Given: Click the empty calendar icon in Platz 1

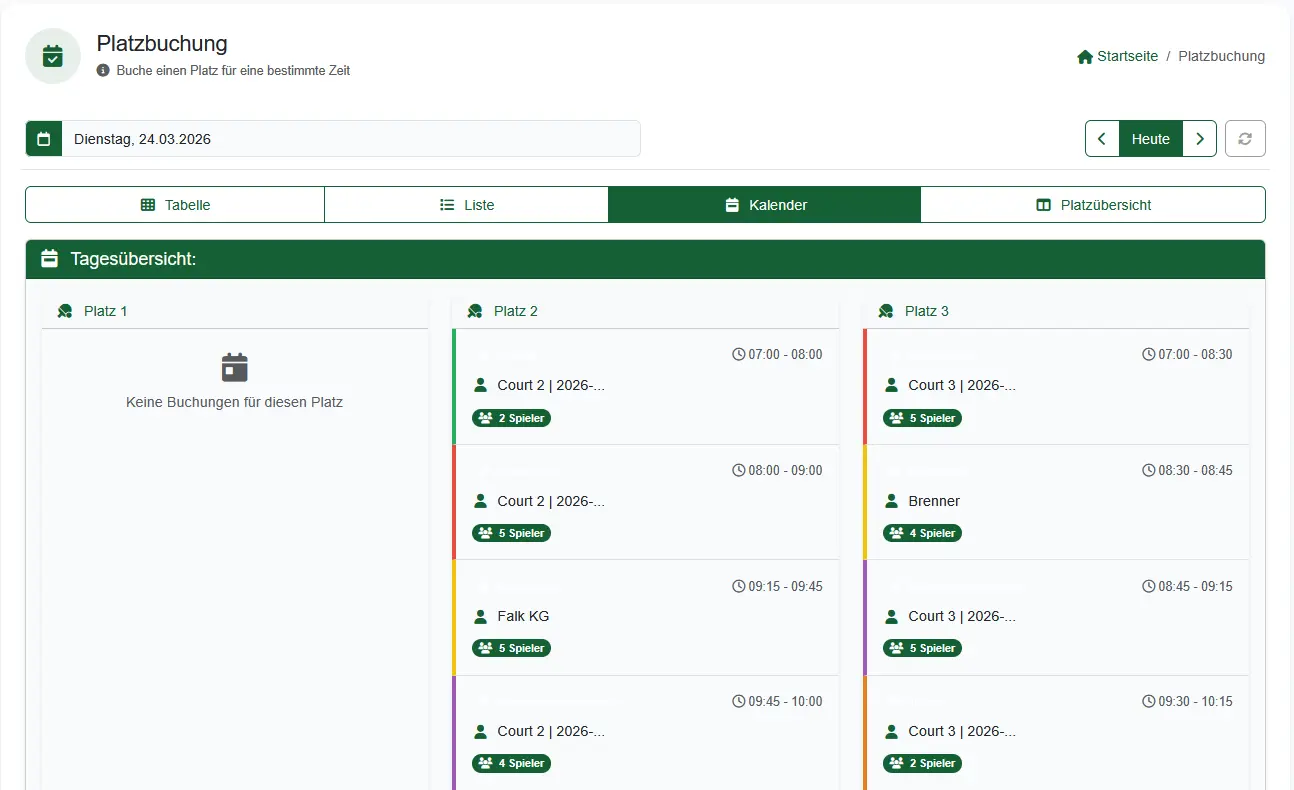Looking at the screenshot, I should [x=234, y=368].
